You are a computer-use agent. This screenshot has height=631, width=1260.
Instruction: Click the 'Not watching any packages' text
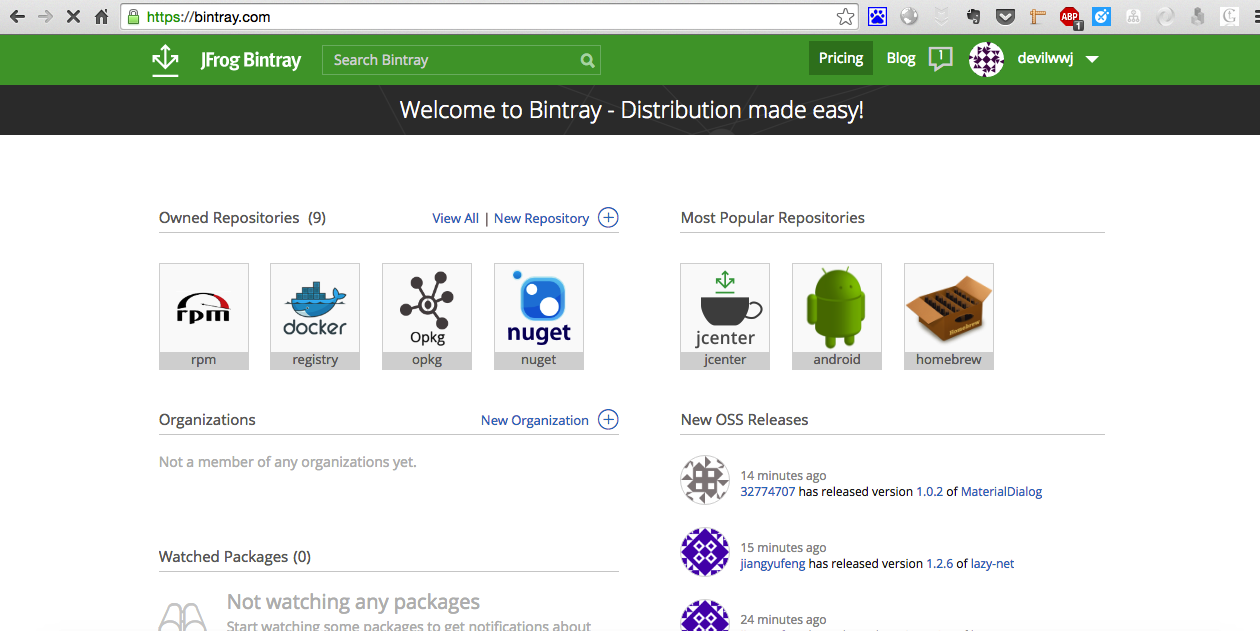(353, 602)
